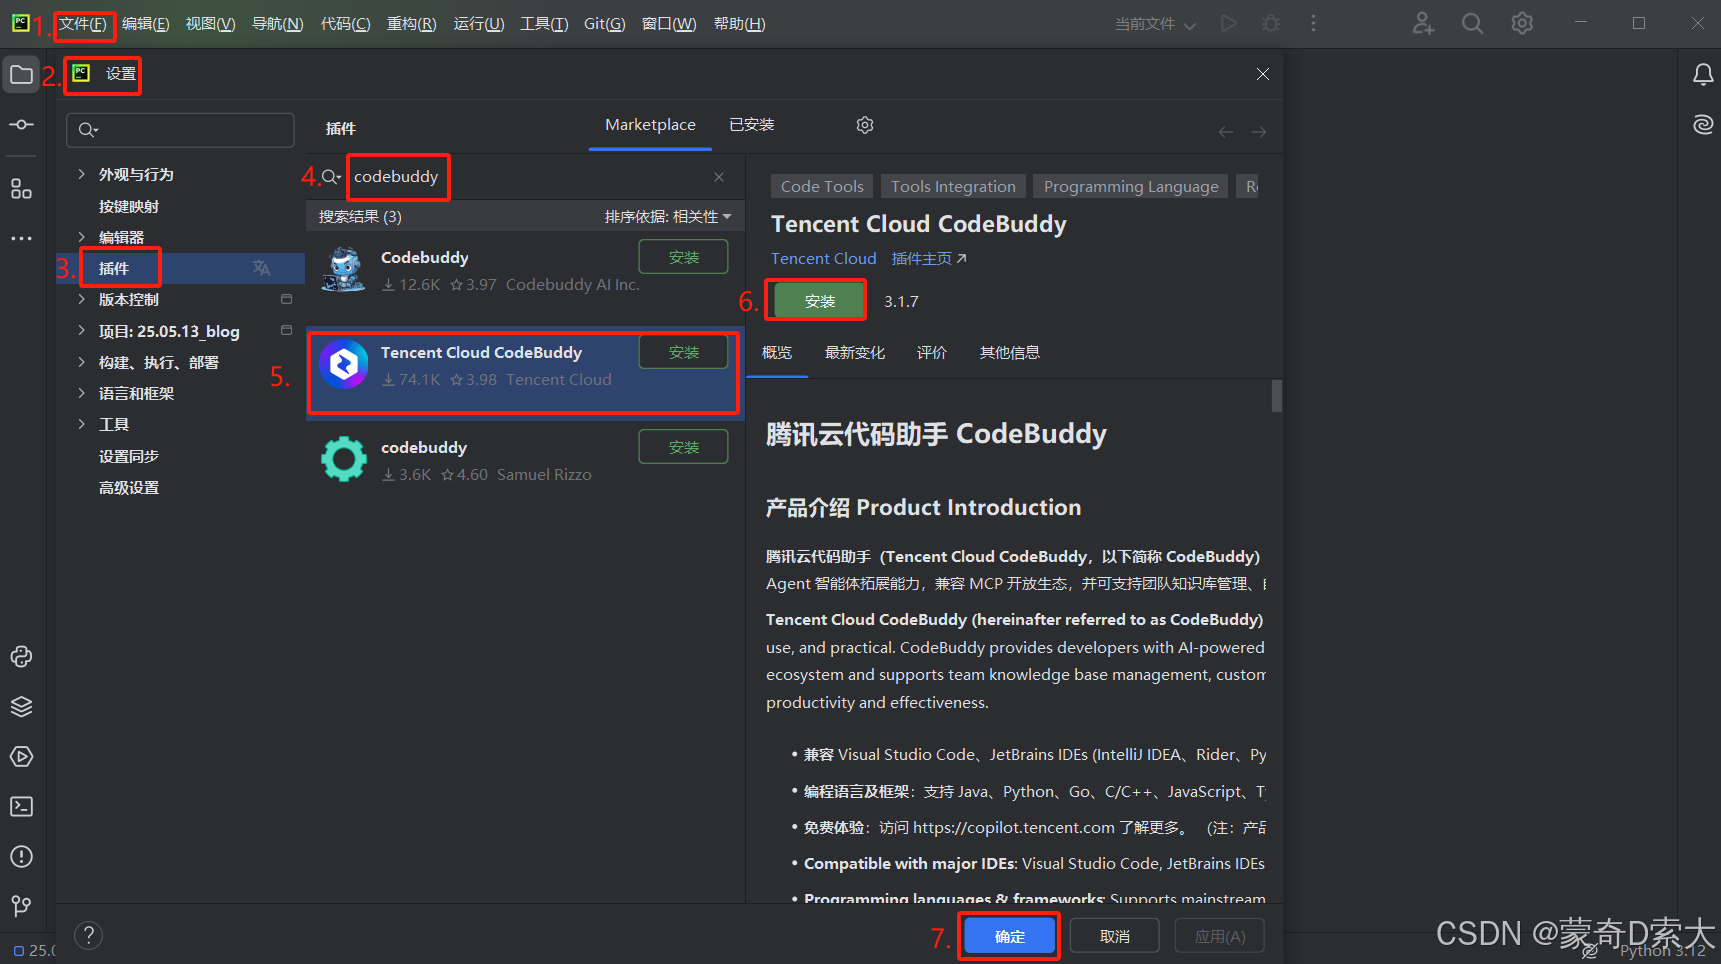Open the Code With Me add-user icon

pyautogui.click(x=1423, y=23)
